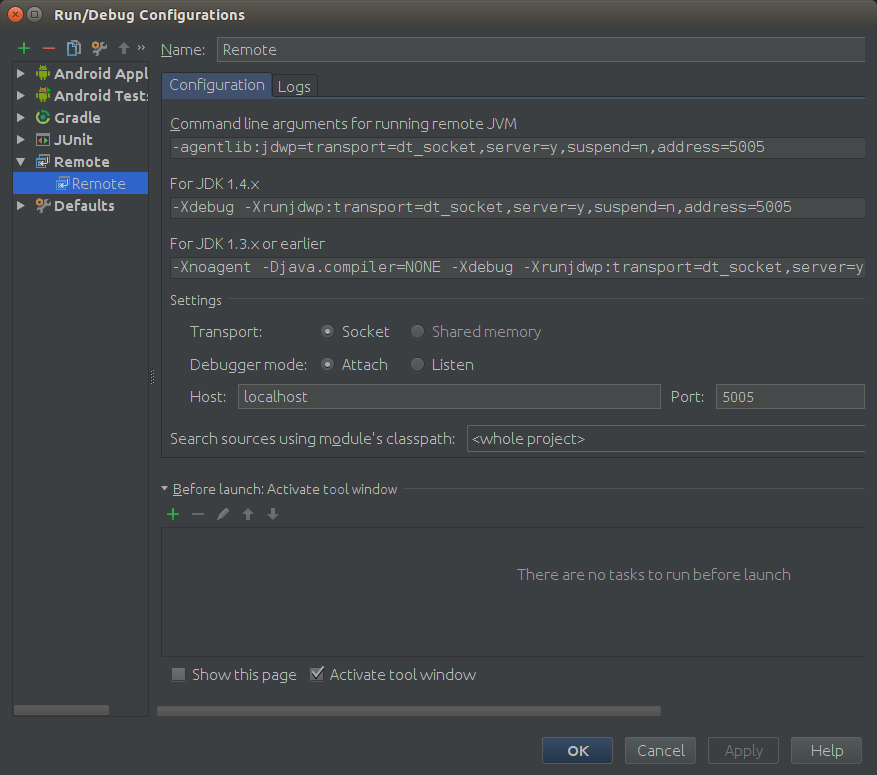Image resolution: width=877 pixels, height=775 pixels.
Task: Copy the Remote configuration
Action: click(71, 47)
